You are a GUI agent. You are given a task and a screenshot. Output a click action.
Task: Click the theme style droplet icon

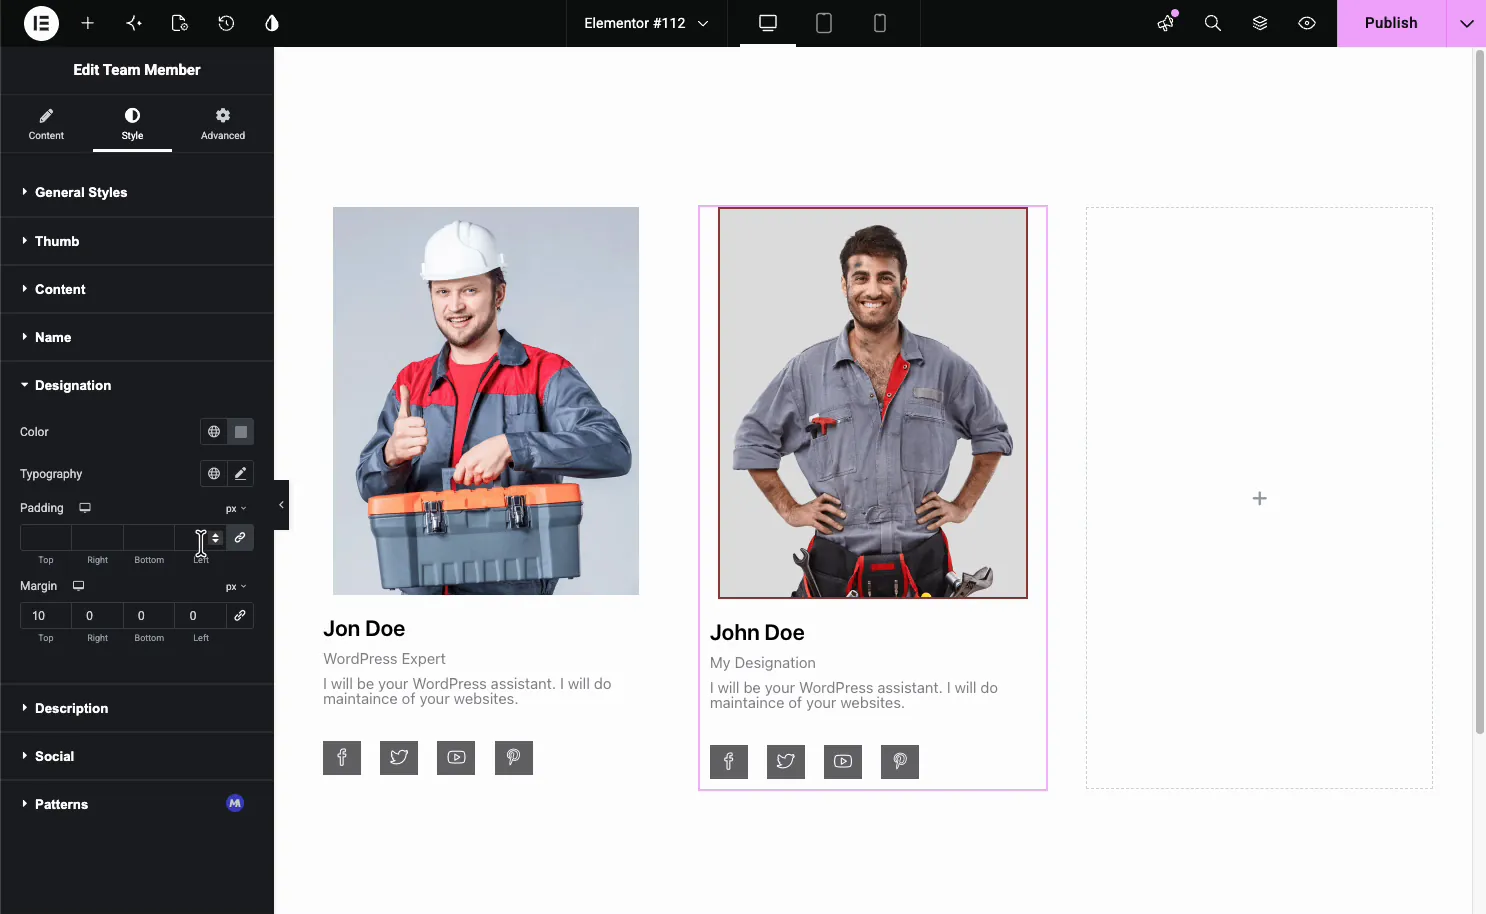pyautogui.click(x=272, y=23)
